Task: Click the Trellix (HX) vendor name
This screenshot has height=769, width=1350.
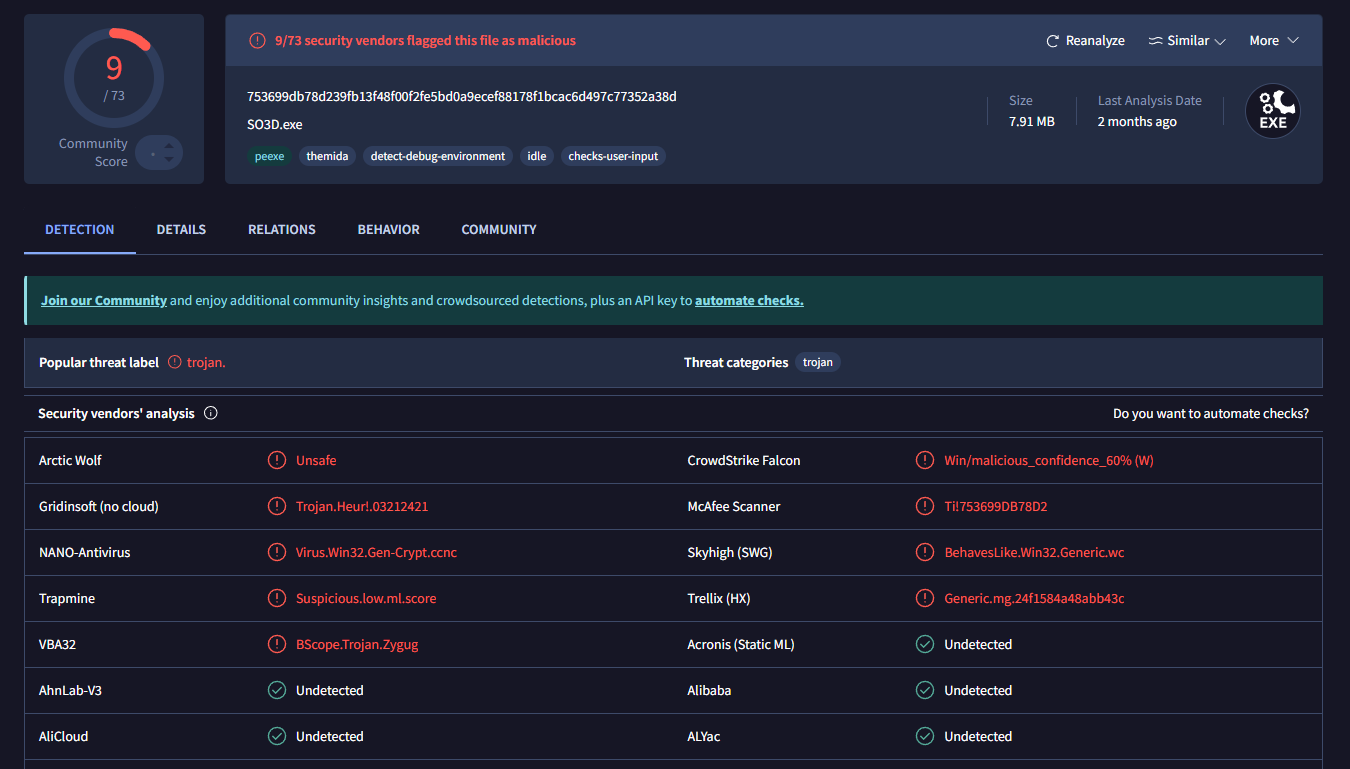Action: (x=719, y=598)
